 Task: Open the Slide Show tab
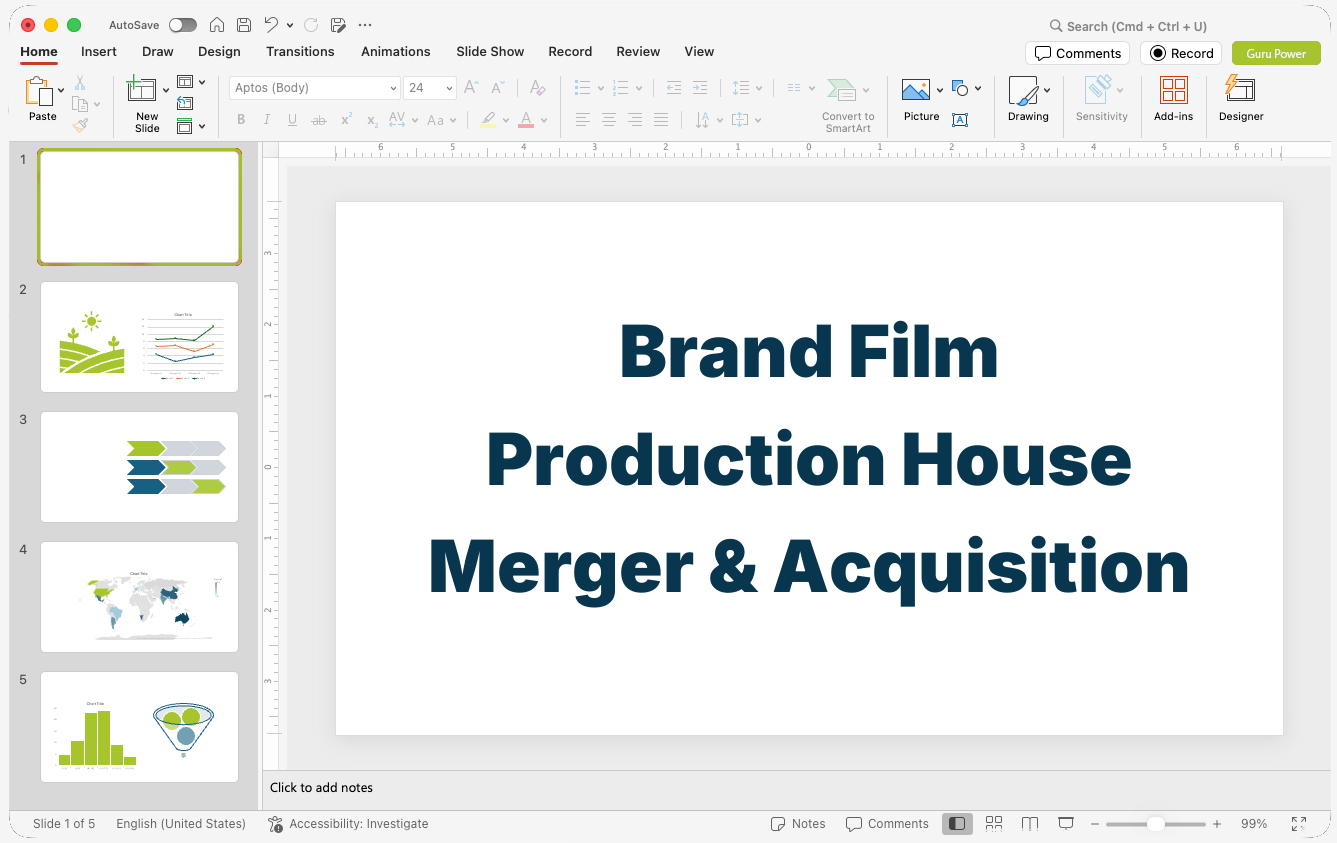tap(490, 52)
